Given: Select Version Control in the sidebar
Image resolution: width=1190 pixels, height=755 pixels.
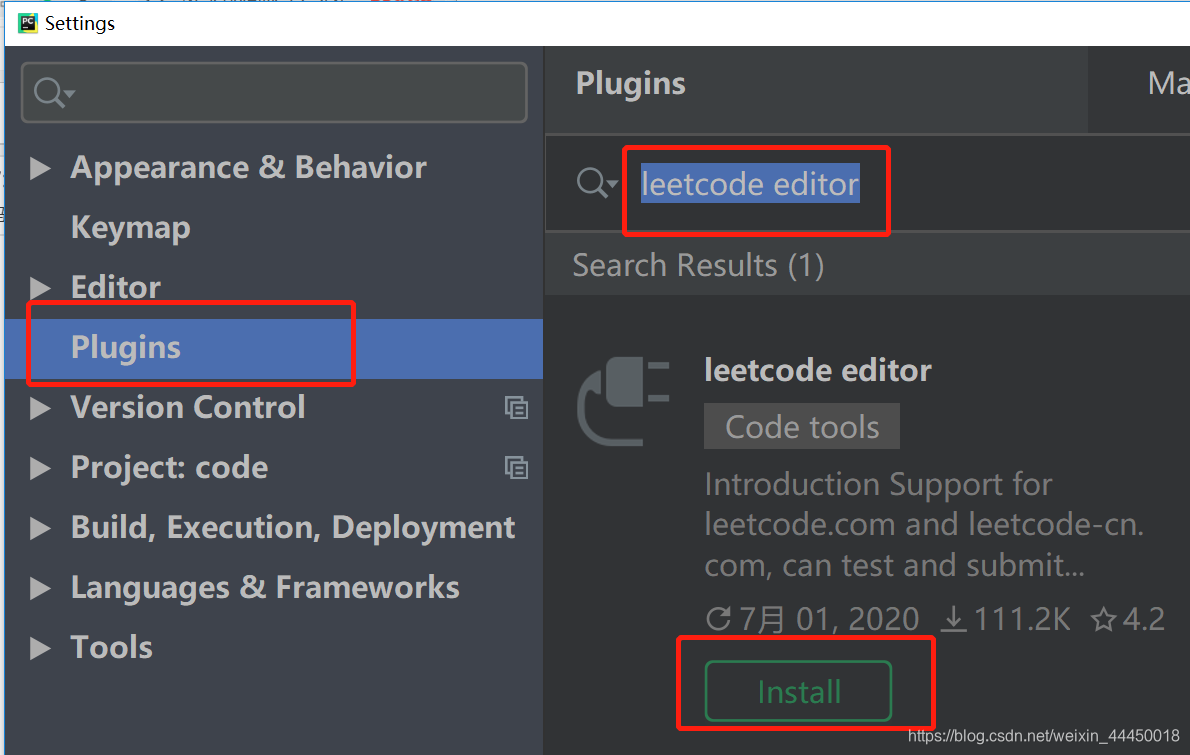Looking at the screenshot, I should tap(187, 408).
